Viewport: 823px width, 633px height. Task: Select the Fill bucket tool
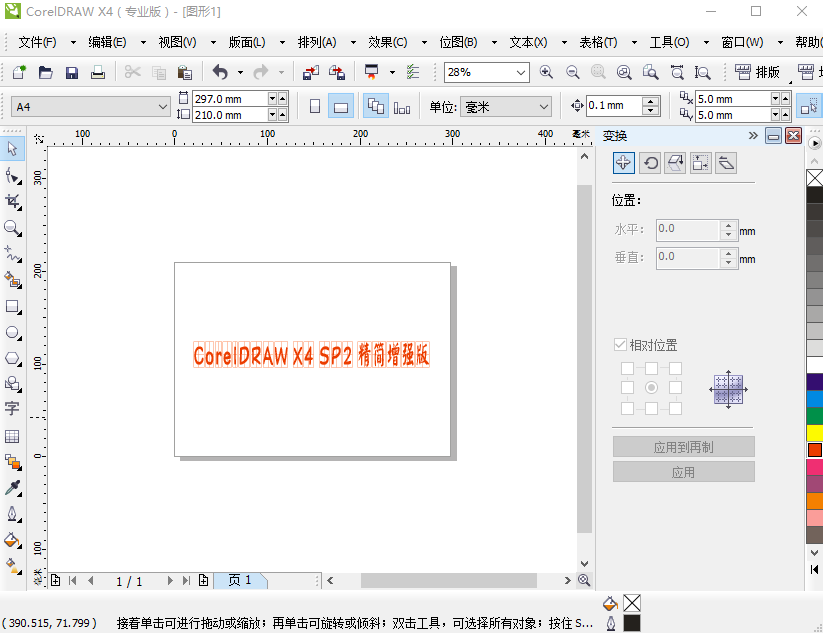coord(13,540)
